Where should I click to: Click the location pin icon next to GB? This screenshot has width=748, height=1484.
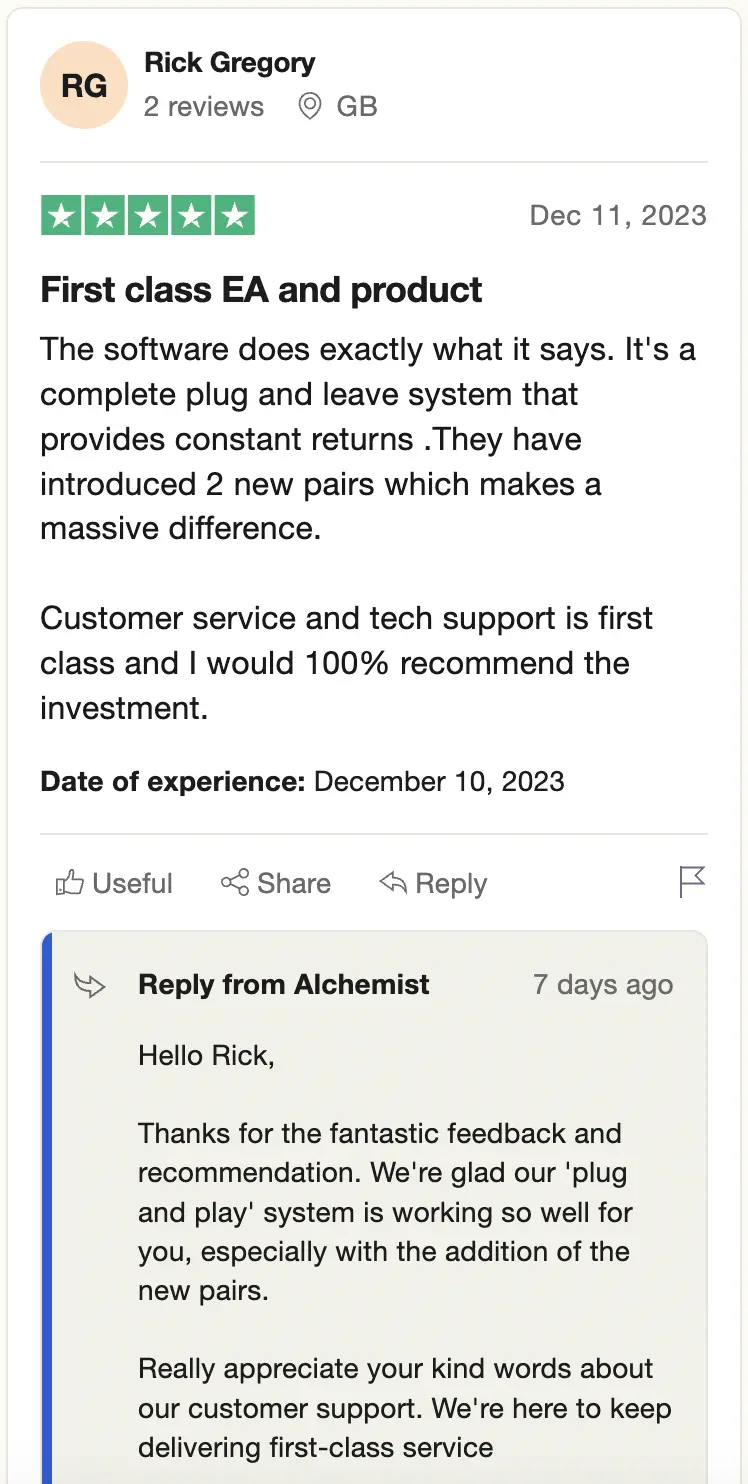[x=310, y=106]
